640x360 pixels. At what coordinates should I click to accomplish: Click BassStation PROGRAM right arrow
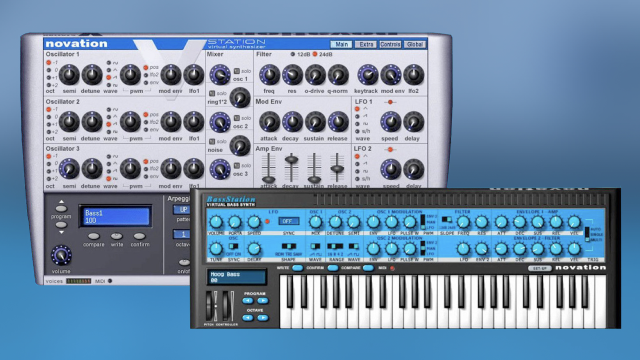[x=263, y=301]
